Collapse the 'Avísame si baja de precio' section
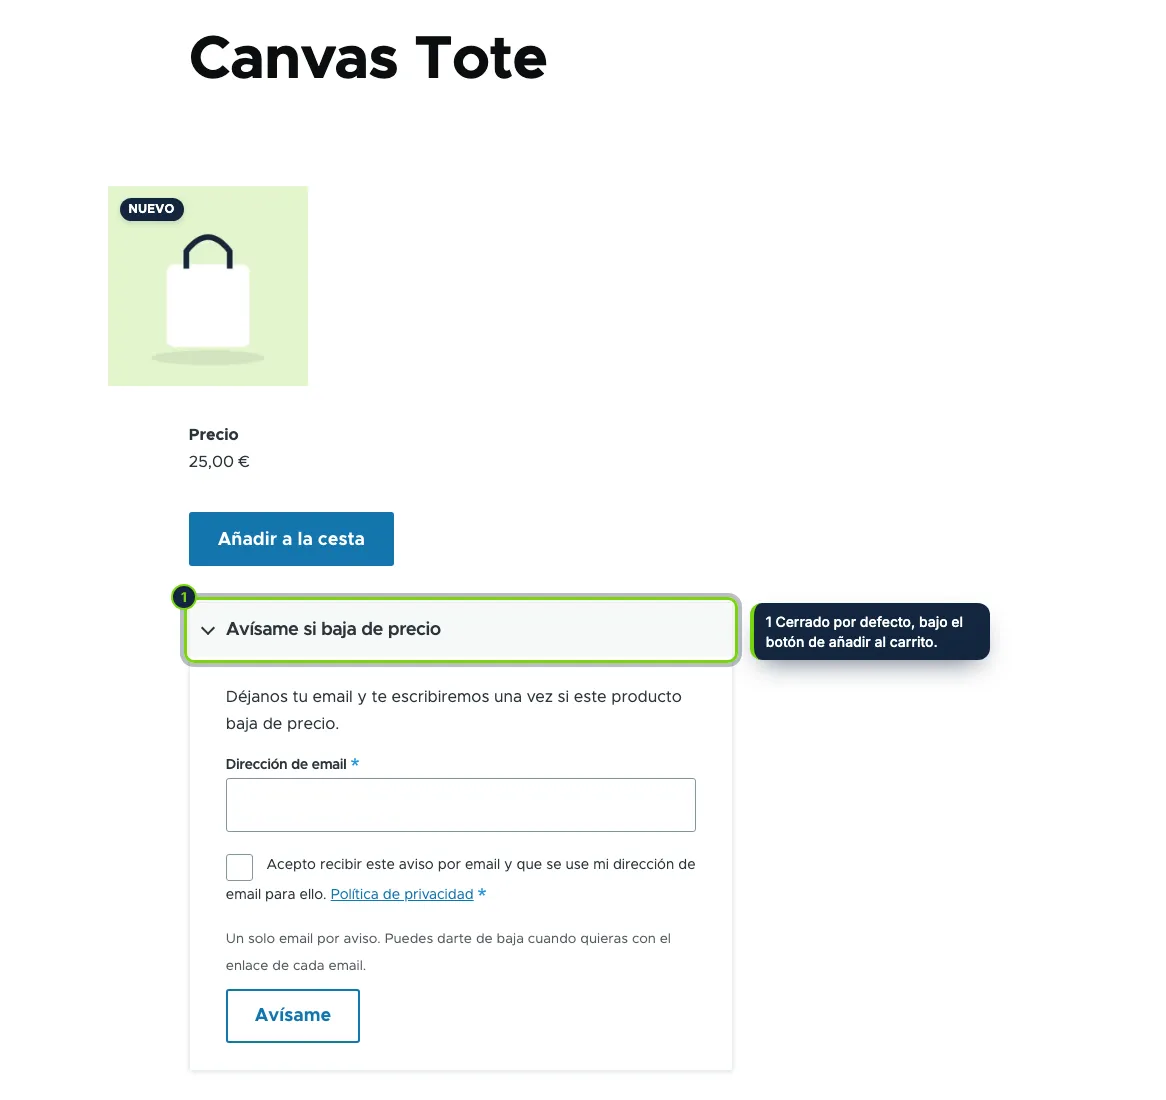 click(x=460, y=629)
